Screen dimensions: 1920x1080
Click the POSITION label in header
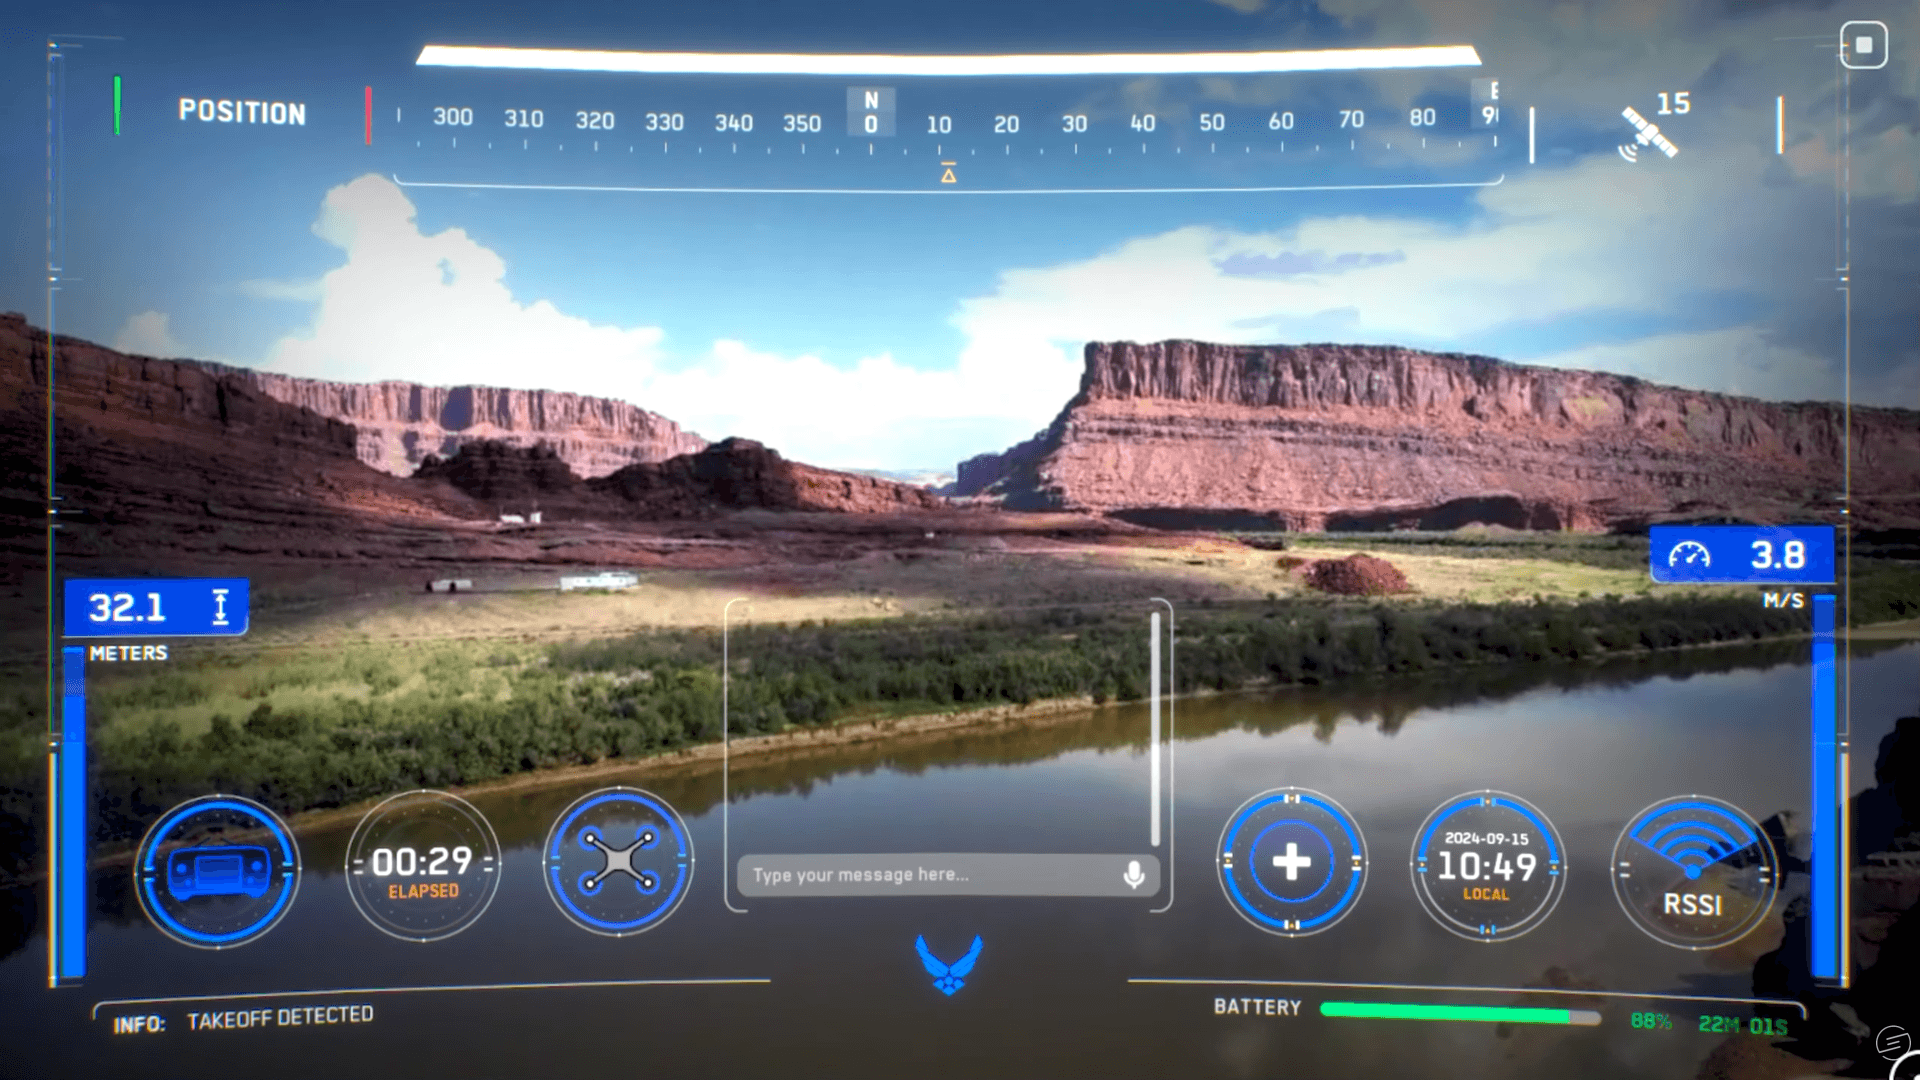(x=242, y=113)
